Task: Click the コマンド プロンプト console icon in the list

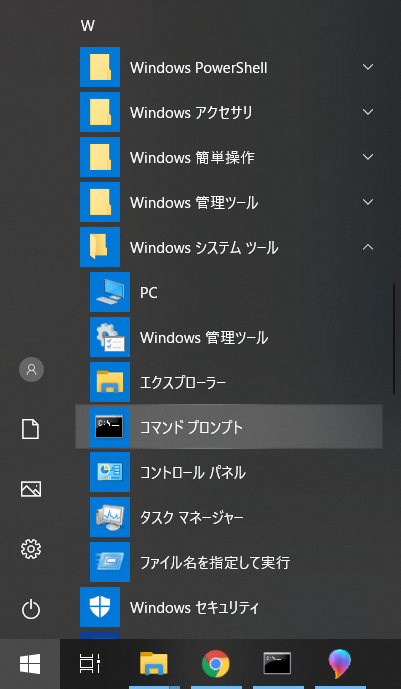Action: 110,427
